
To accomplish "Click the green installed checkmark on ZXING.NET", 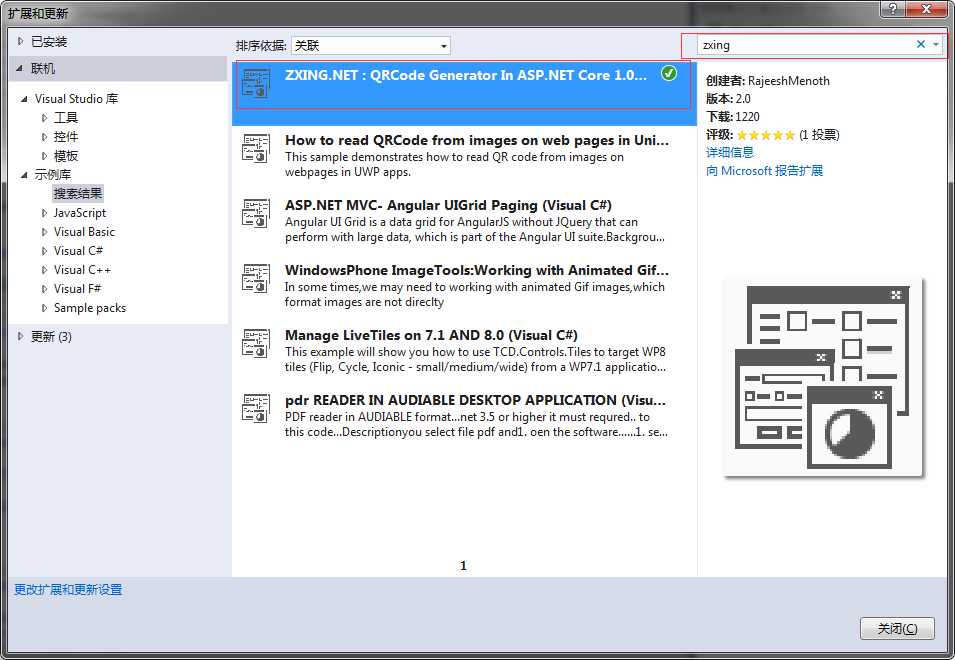I will (669, 74).
